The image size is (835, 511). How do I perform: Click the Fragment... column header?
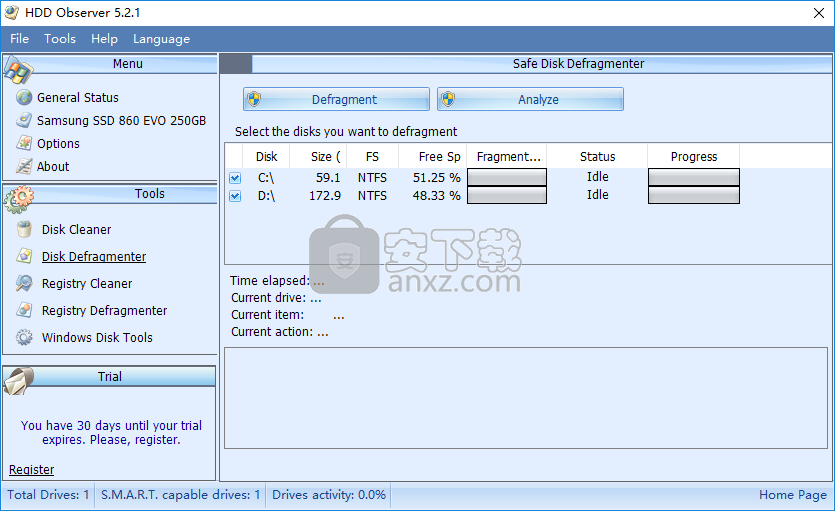[507, 156]
